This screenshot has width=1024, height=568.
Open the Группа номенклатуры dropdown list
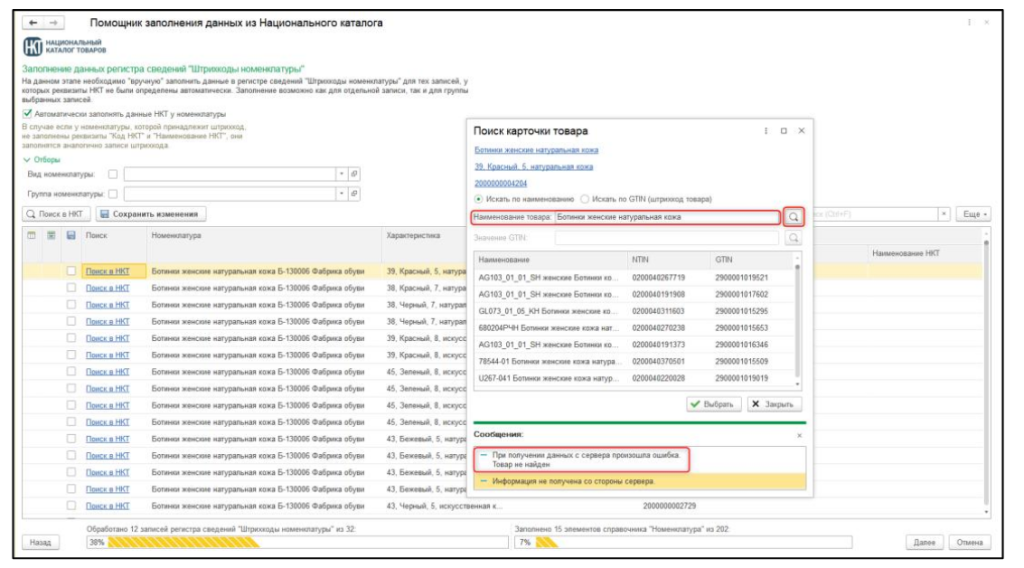coord(341,194)
